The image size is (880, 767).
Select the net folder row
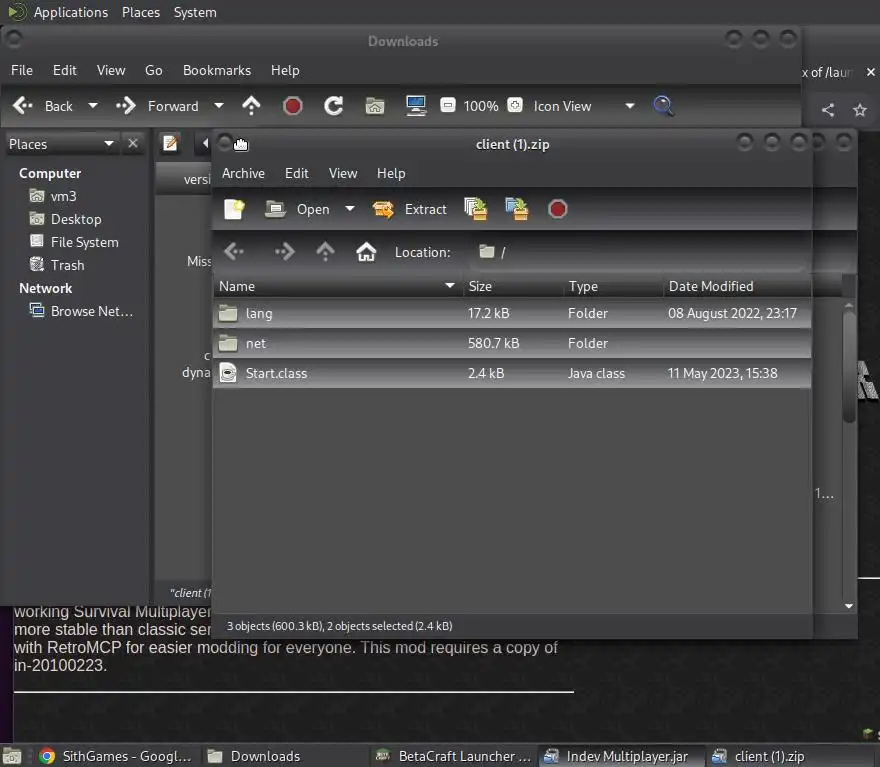coord(512,343)
